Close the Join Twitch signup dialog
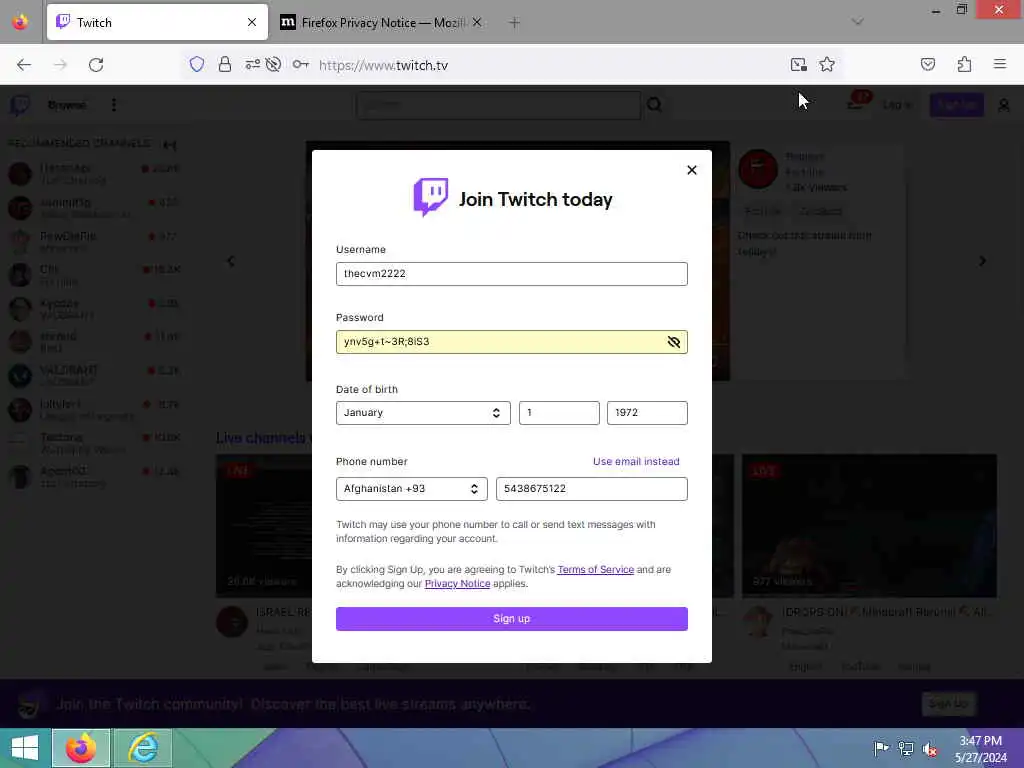The width and height of the screenshot is (1024, 768). 692,170
